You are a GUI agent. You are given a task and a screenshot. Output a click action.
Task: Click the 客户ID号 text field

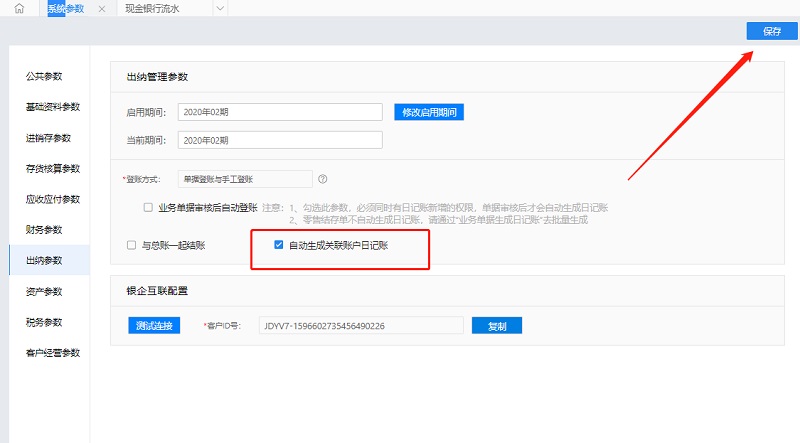coord(360,326)
